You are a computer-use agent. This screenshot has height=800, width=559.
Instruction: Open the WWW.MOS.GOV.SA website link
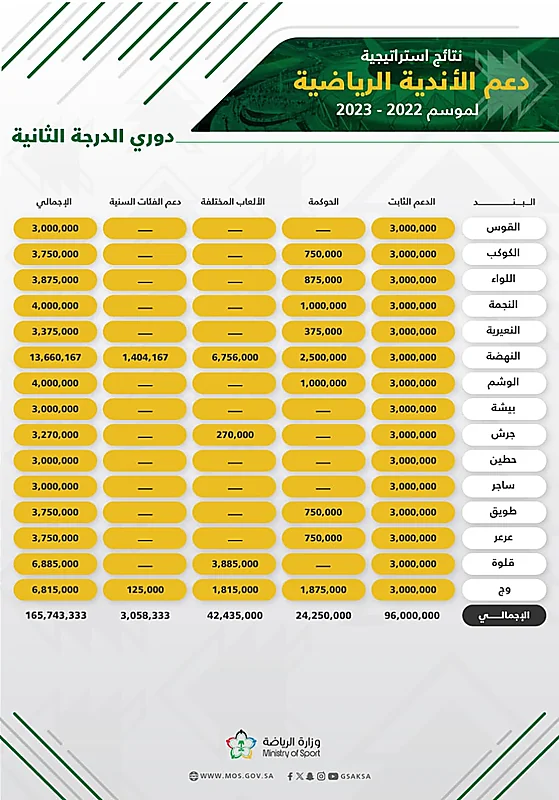tap(237, 776)
